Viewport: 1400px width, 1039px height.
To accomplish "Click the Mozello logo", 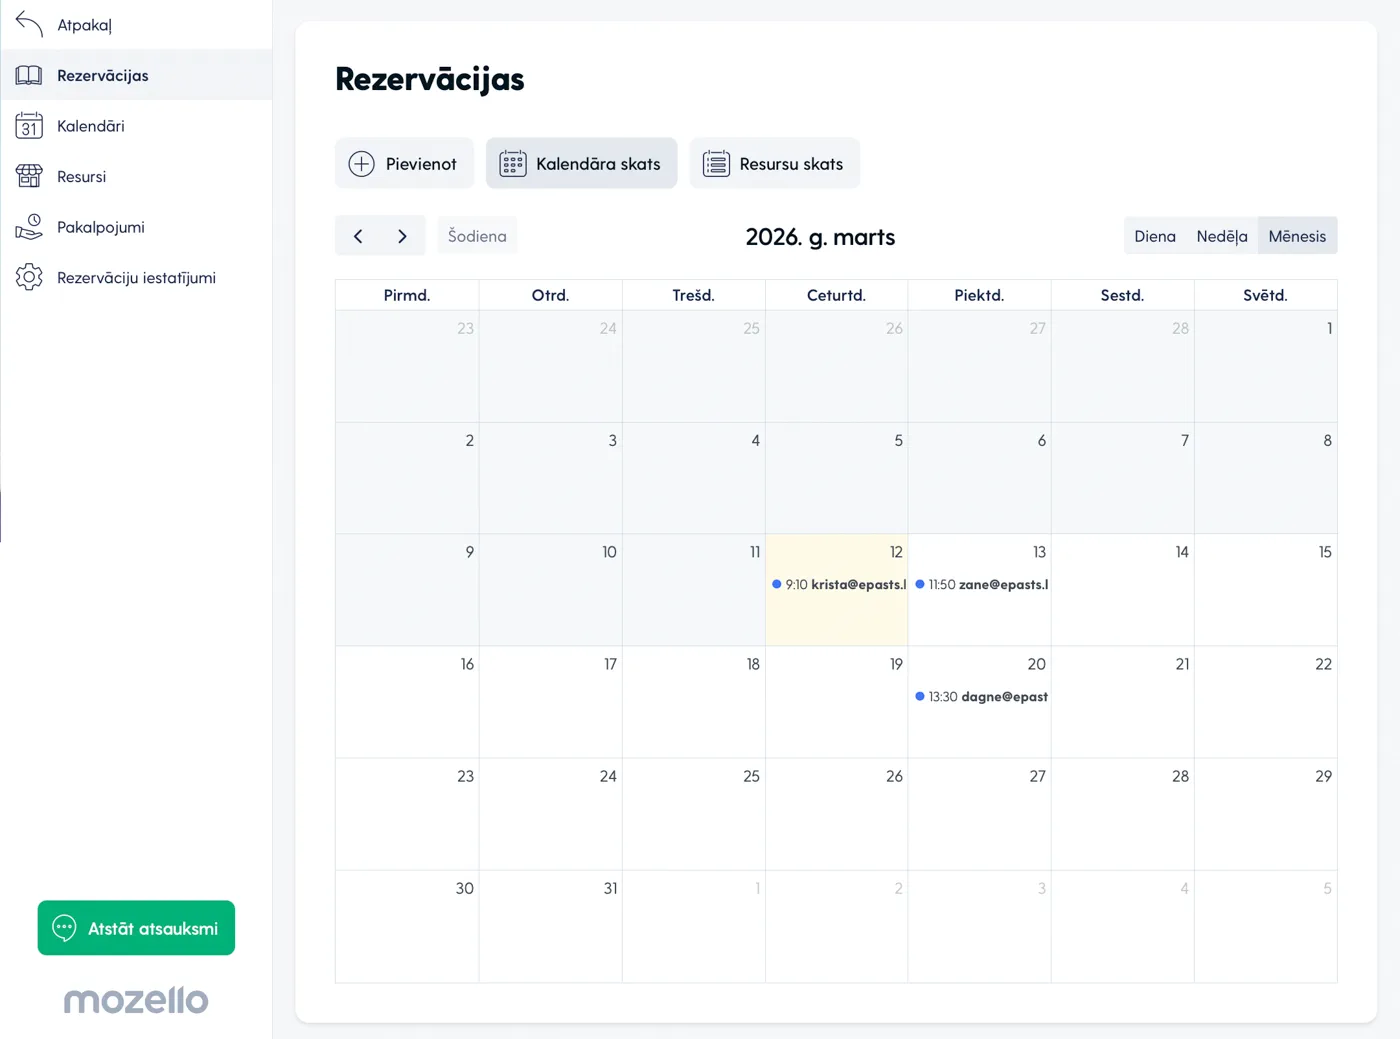I will click(x=136, y=999).
